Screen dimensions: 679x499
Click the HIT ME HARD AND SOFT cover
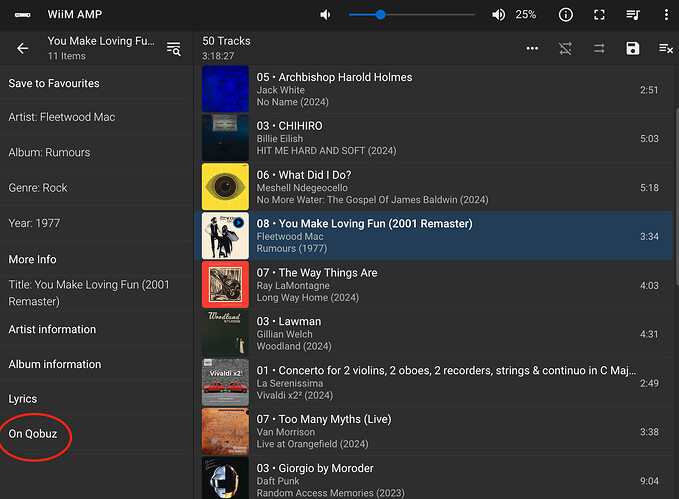[225, 138]
